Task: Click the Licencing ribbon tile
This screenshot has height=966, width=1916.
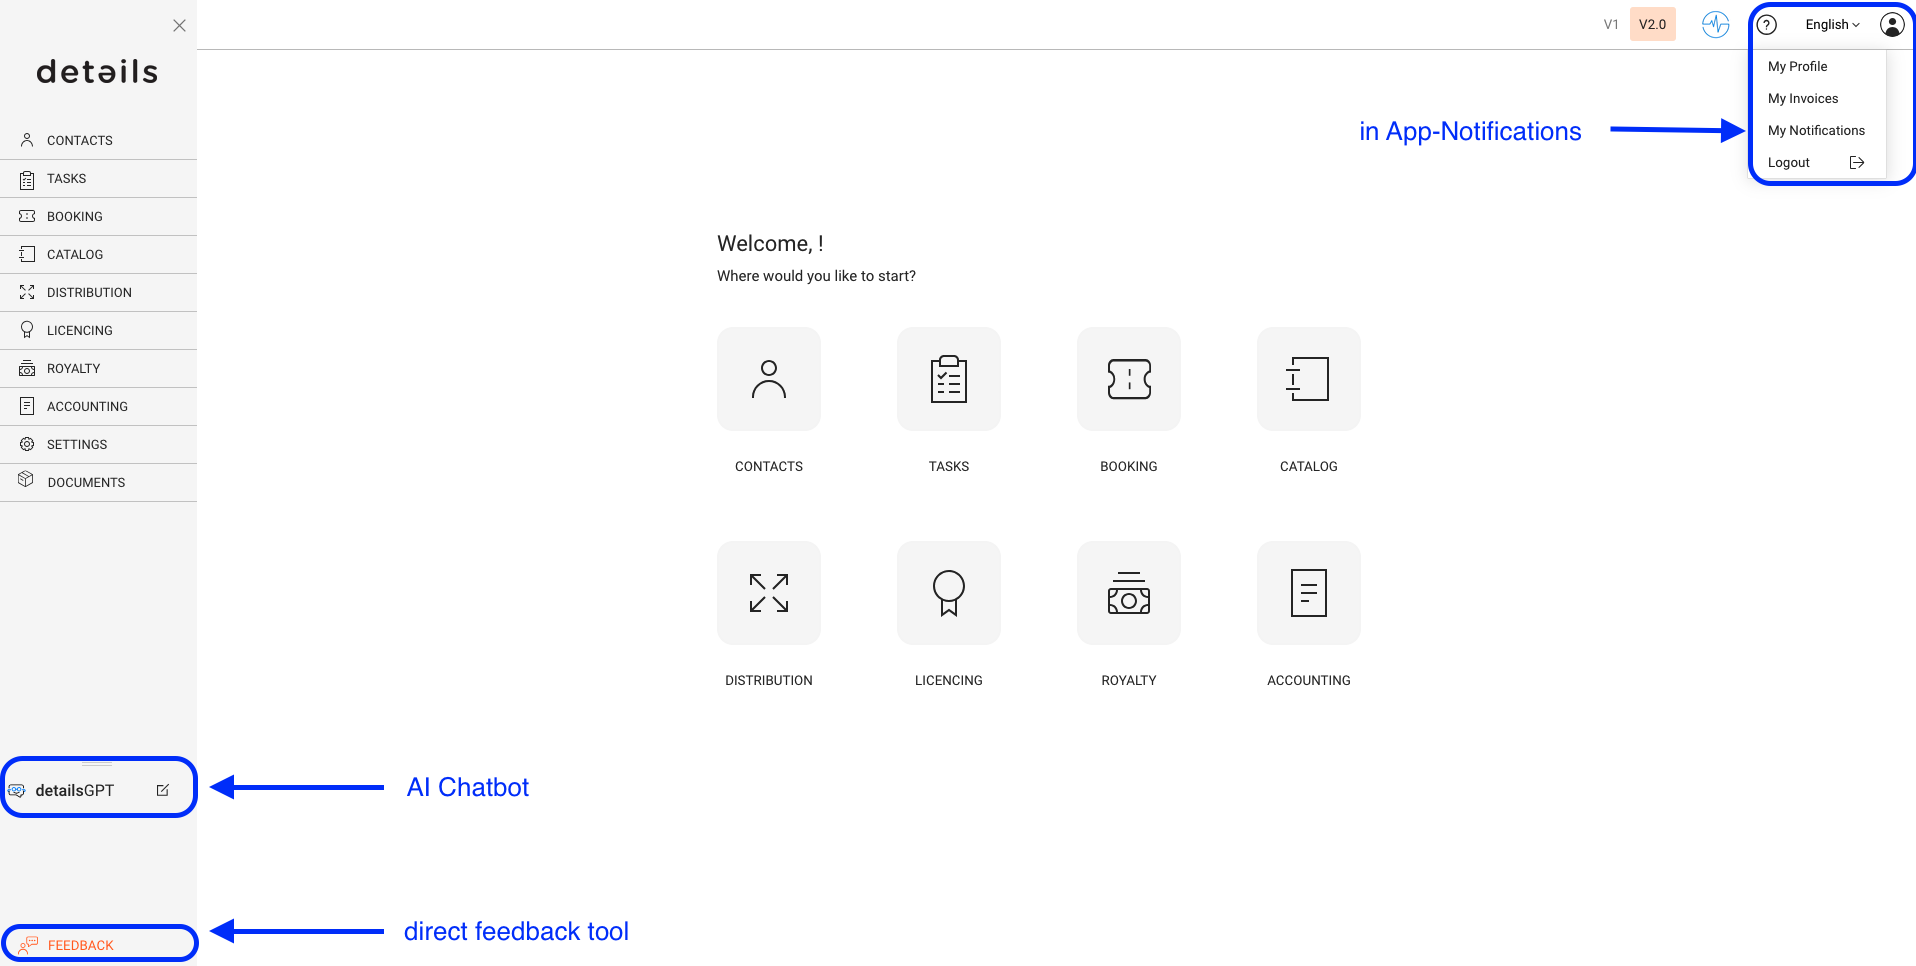Action: (949, 593)
